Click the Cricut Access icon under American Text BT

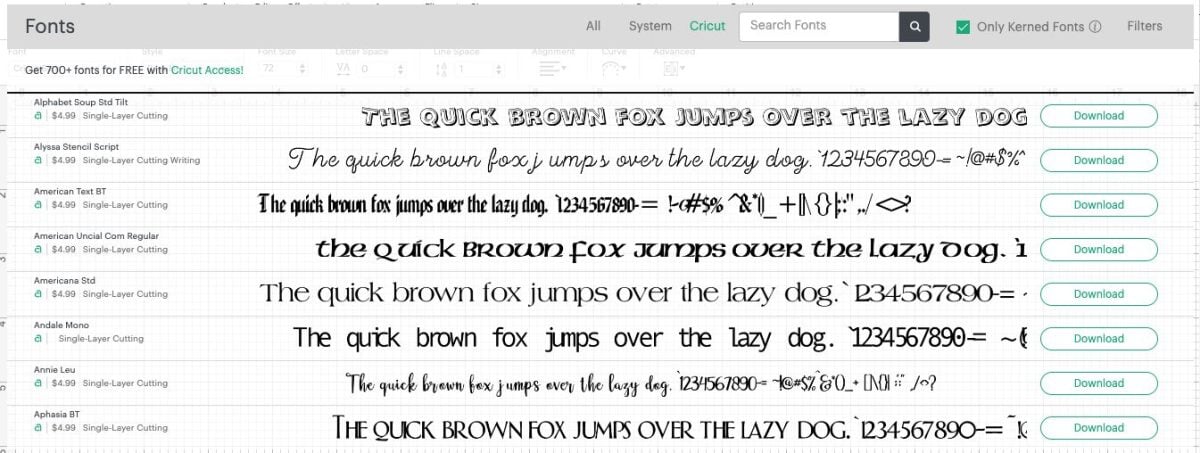(38, 205)
